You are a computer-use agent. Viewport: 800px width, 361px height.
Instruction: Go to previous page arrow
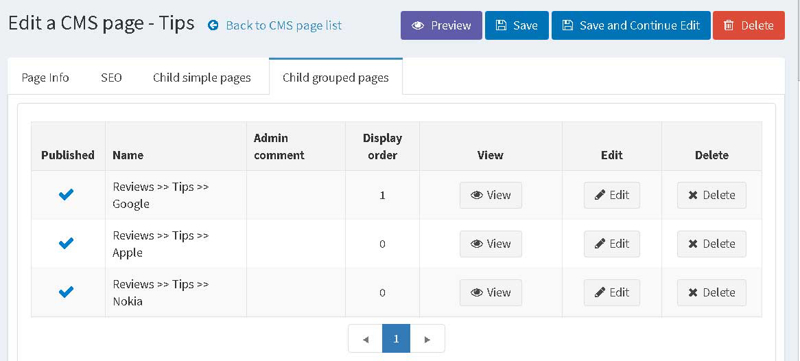click(365, 339)
